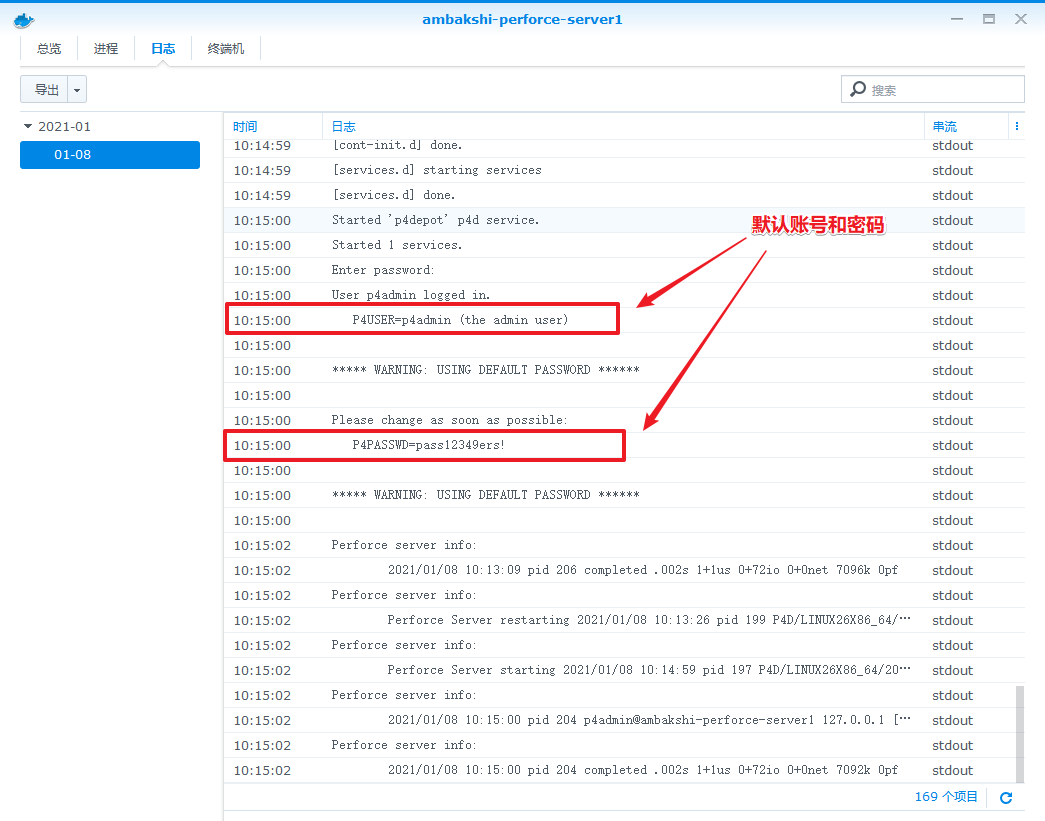Click the search magnifier icon
Viewport: 1045px width, 821px height.
[x=858, y=89]
